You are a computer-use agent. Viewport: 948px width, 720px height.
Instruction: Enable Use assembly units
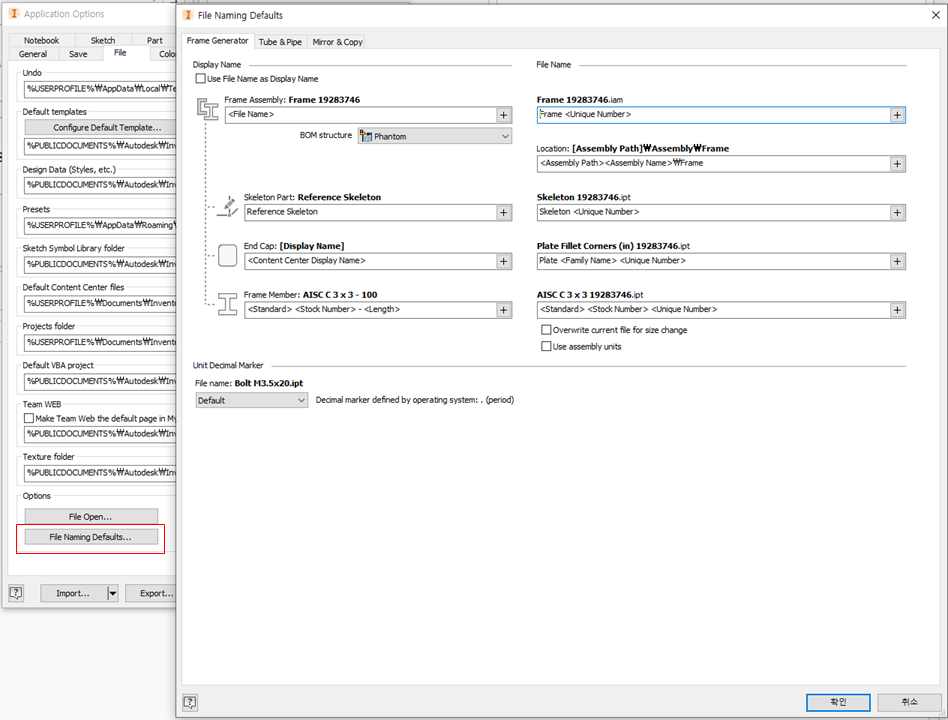pyautogui.click(x=546, y=346)
